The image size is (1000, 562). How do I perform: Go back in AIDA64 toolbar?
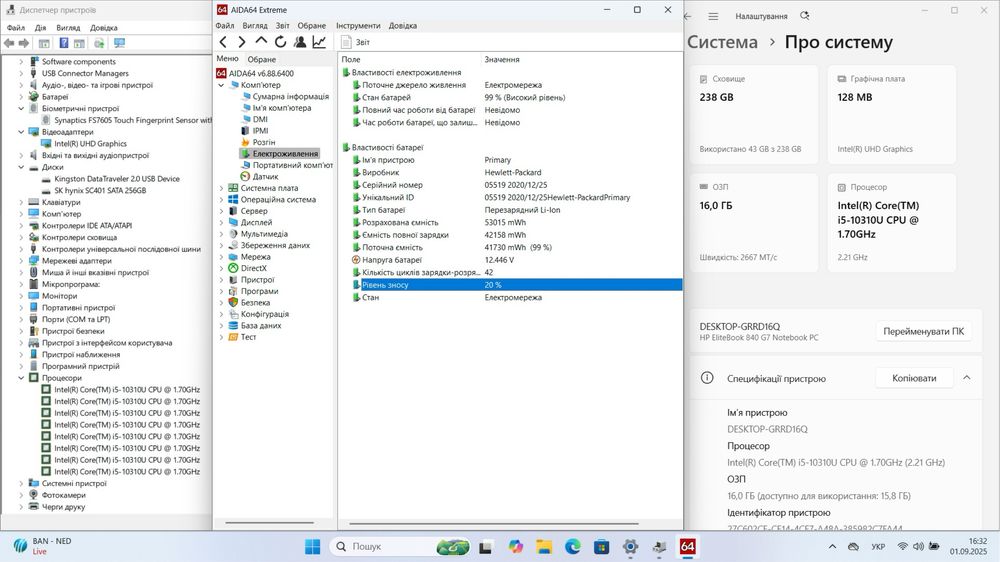pyautogui.click(x=223, y=42)
